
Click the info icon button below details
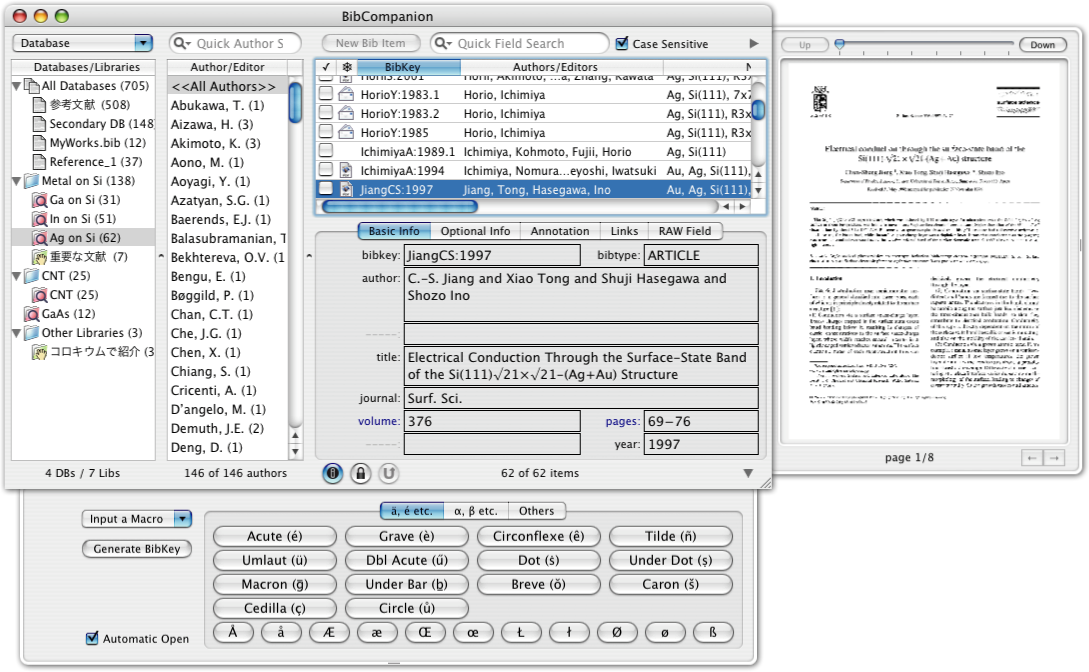coord(333,473)
